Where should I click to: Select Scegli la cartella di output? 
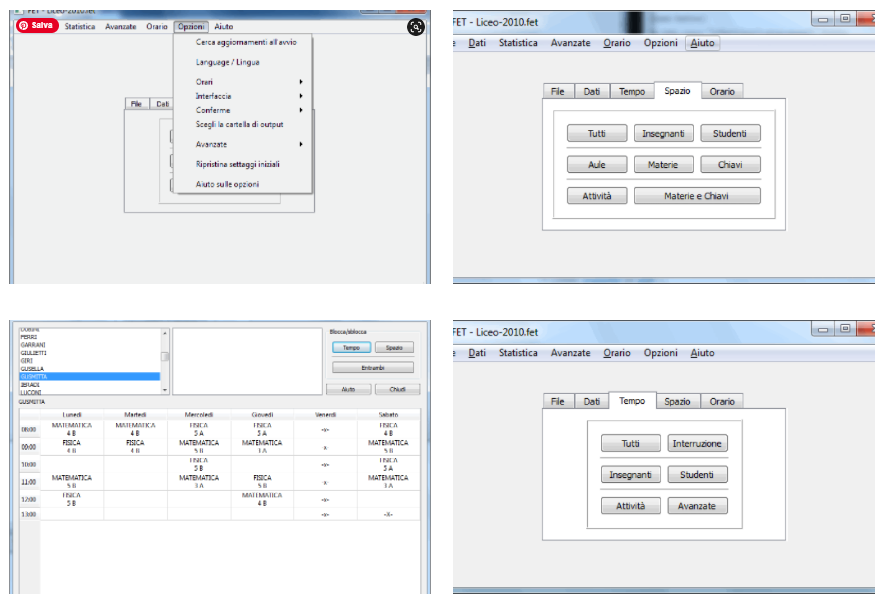tap(239, 124)
